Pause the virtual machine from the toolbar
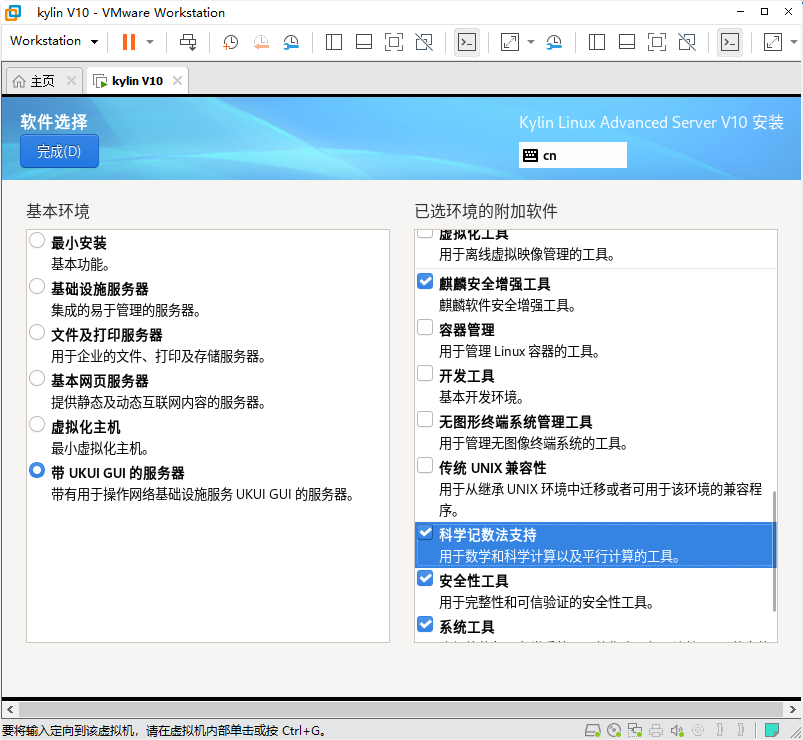The height and width of the screenshot is (740, 803). coord(128,42)
